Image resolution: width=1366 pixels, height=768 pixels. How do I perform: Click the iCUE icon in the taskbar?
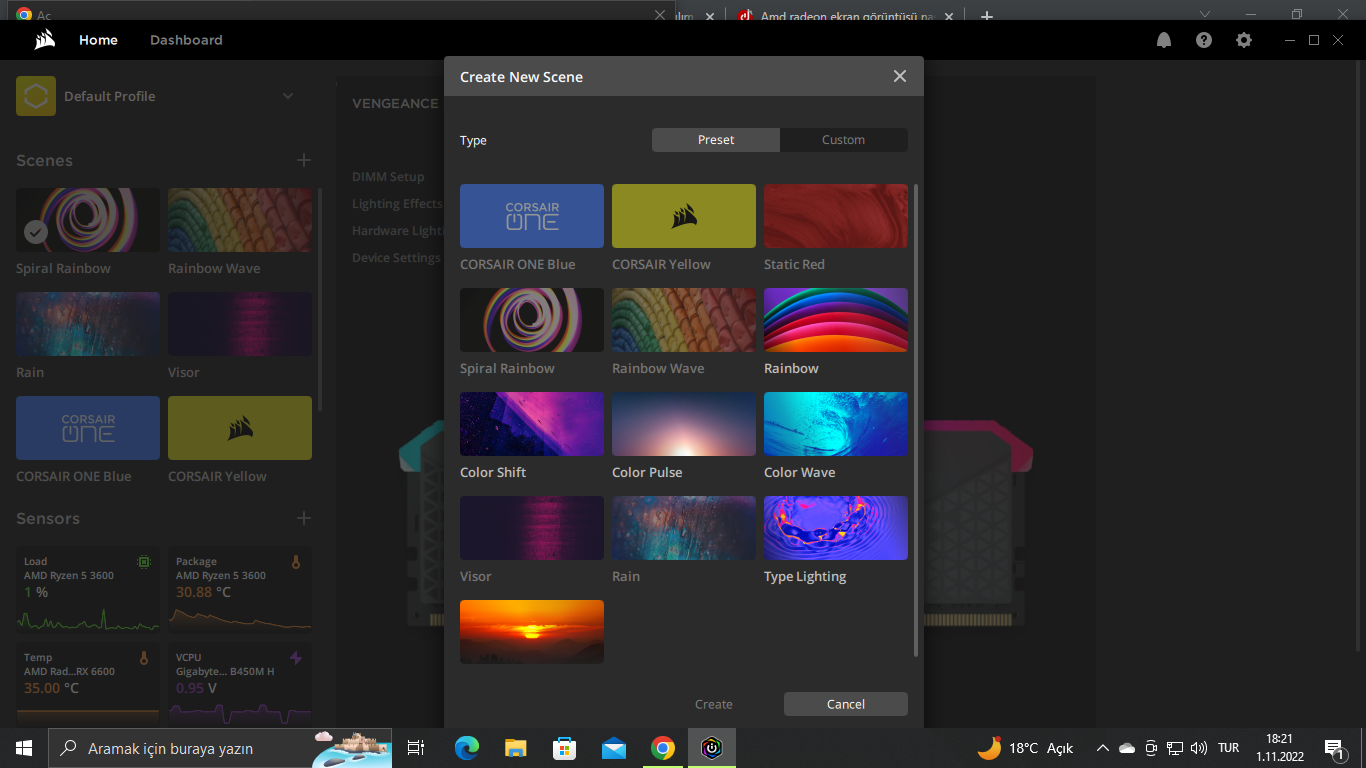[x=712, y=748]
